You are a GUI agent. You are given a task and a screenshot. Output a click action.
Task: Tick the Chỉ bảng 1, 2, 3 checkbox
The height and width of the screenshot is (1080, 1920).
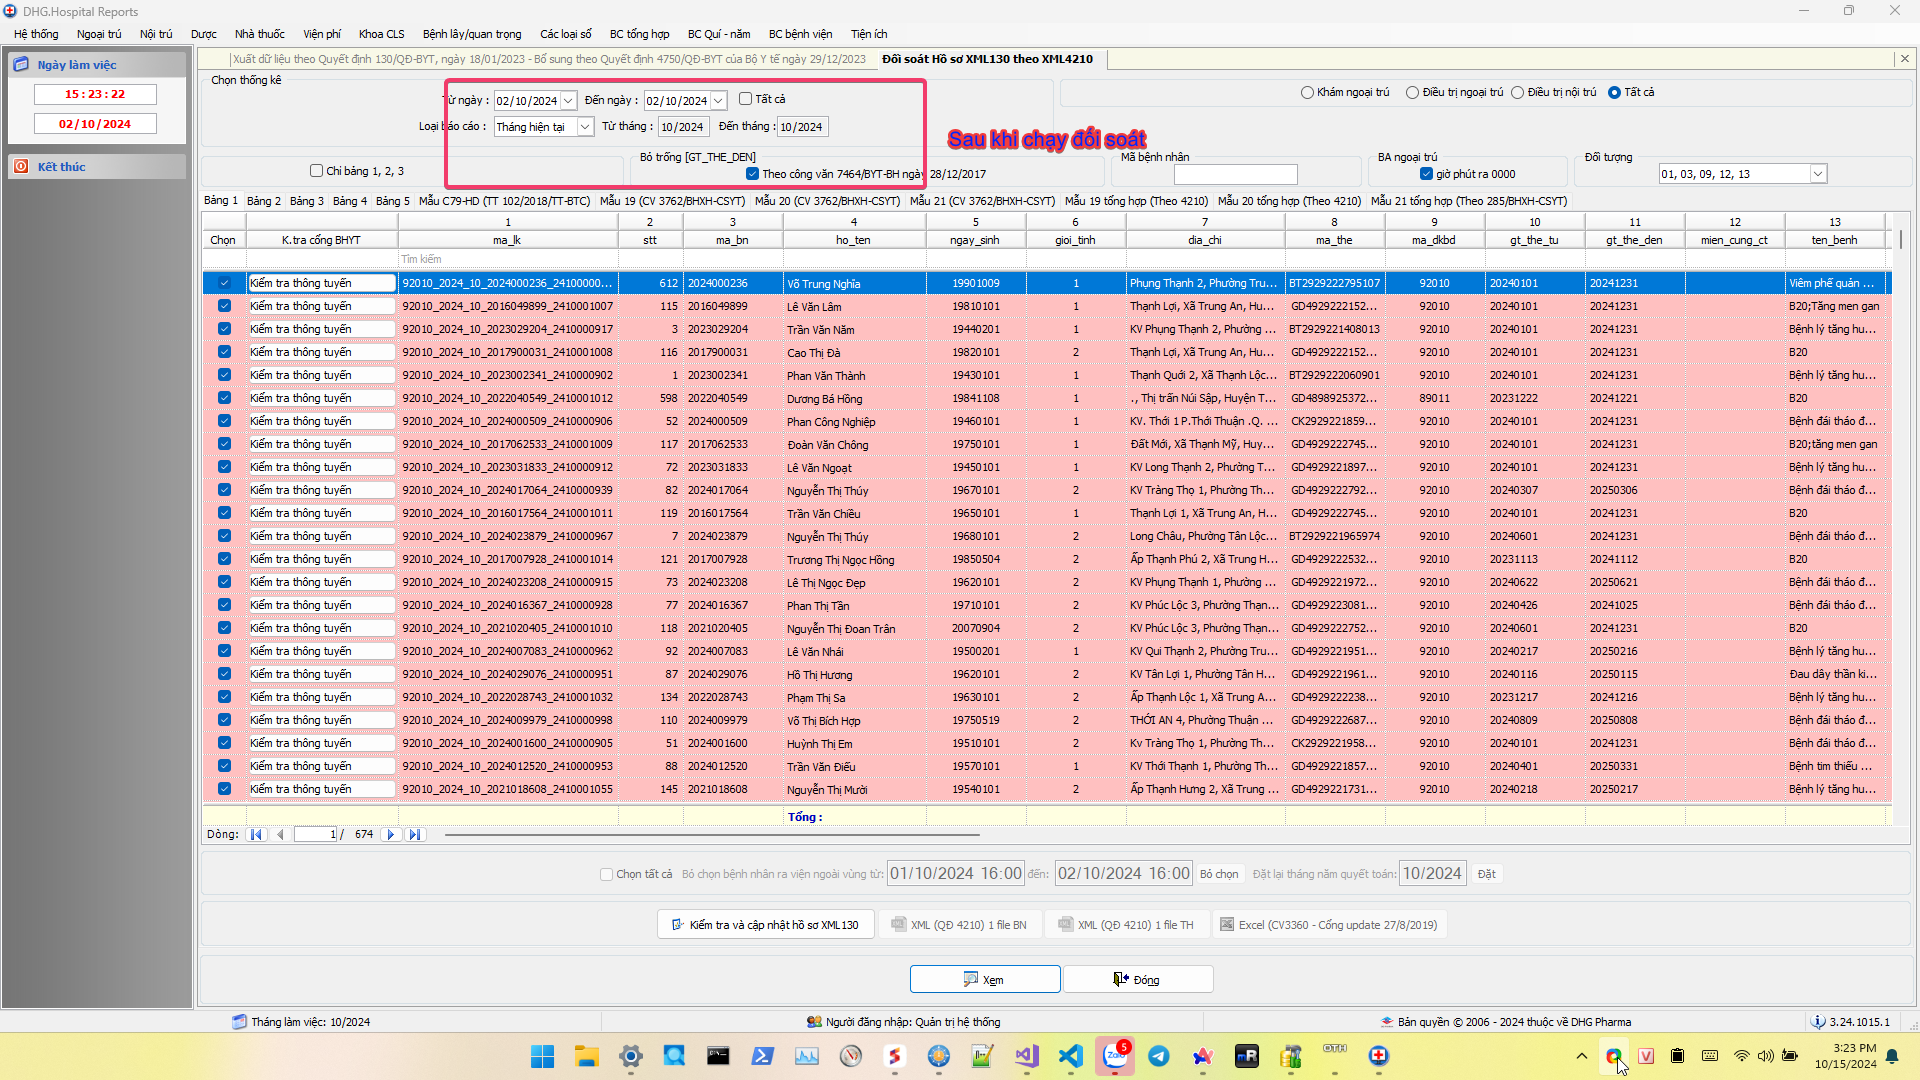coord(316,171)
